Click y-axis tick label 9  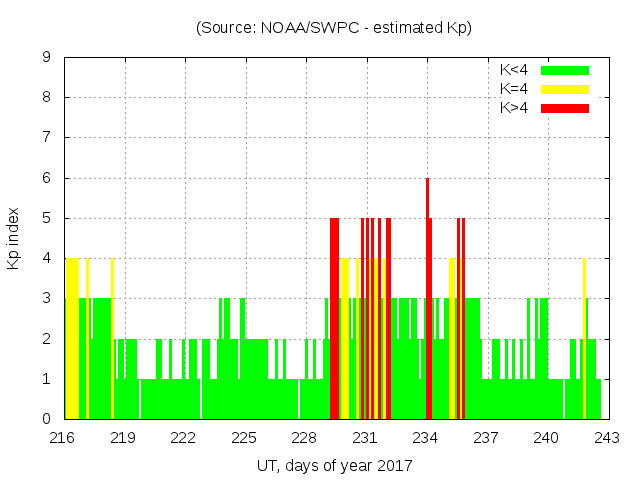47,57
